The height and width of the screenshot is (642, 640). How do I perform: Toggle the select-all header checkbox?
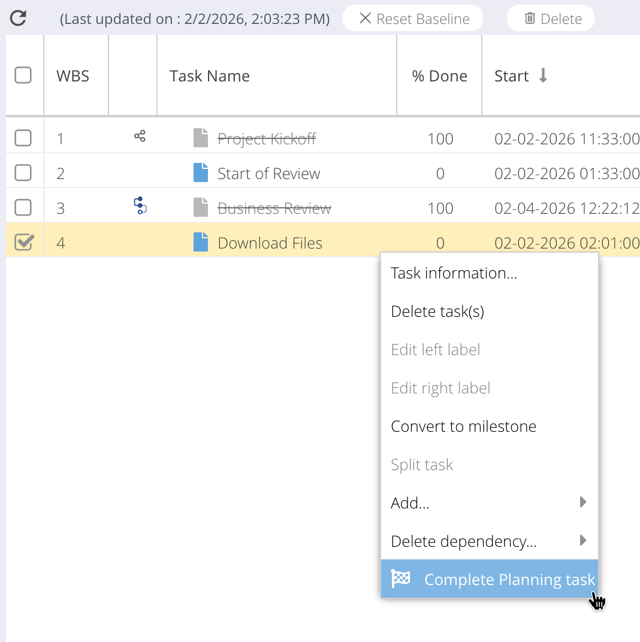(x=23, y=75)
